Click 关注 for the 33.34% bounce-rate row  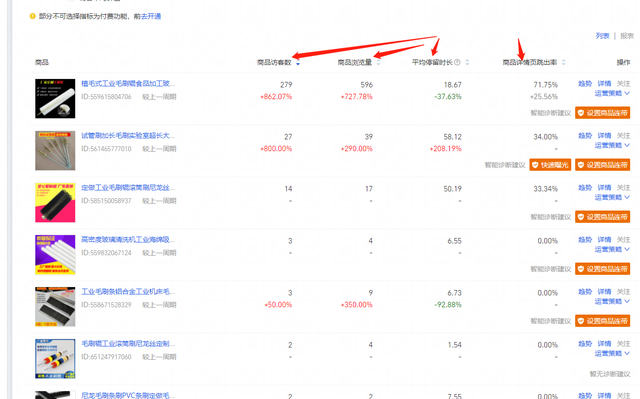pyautogui.click(x=623, y=188)
